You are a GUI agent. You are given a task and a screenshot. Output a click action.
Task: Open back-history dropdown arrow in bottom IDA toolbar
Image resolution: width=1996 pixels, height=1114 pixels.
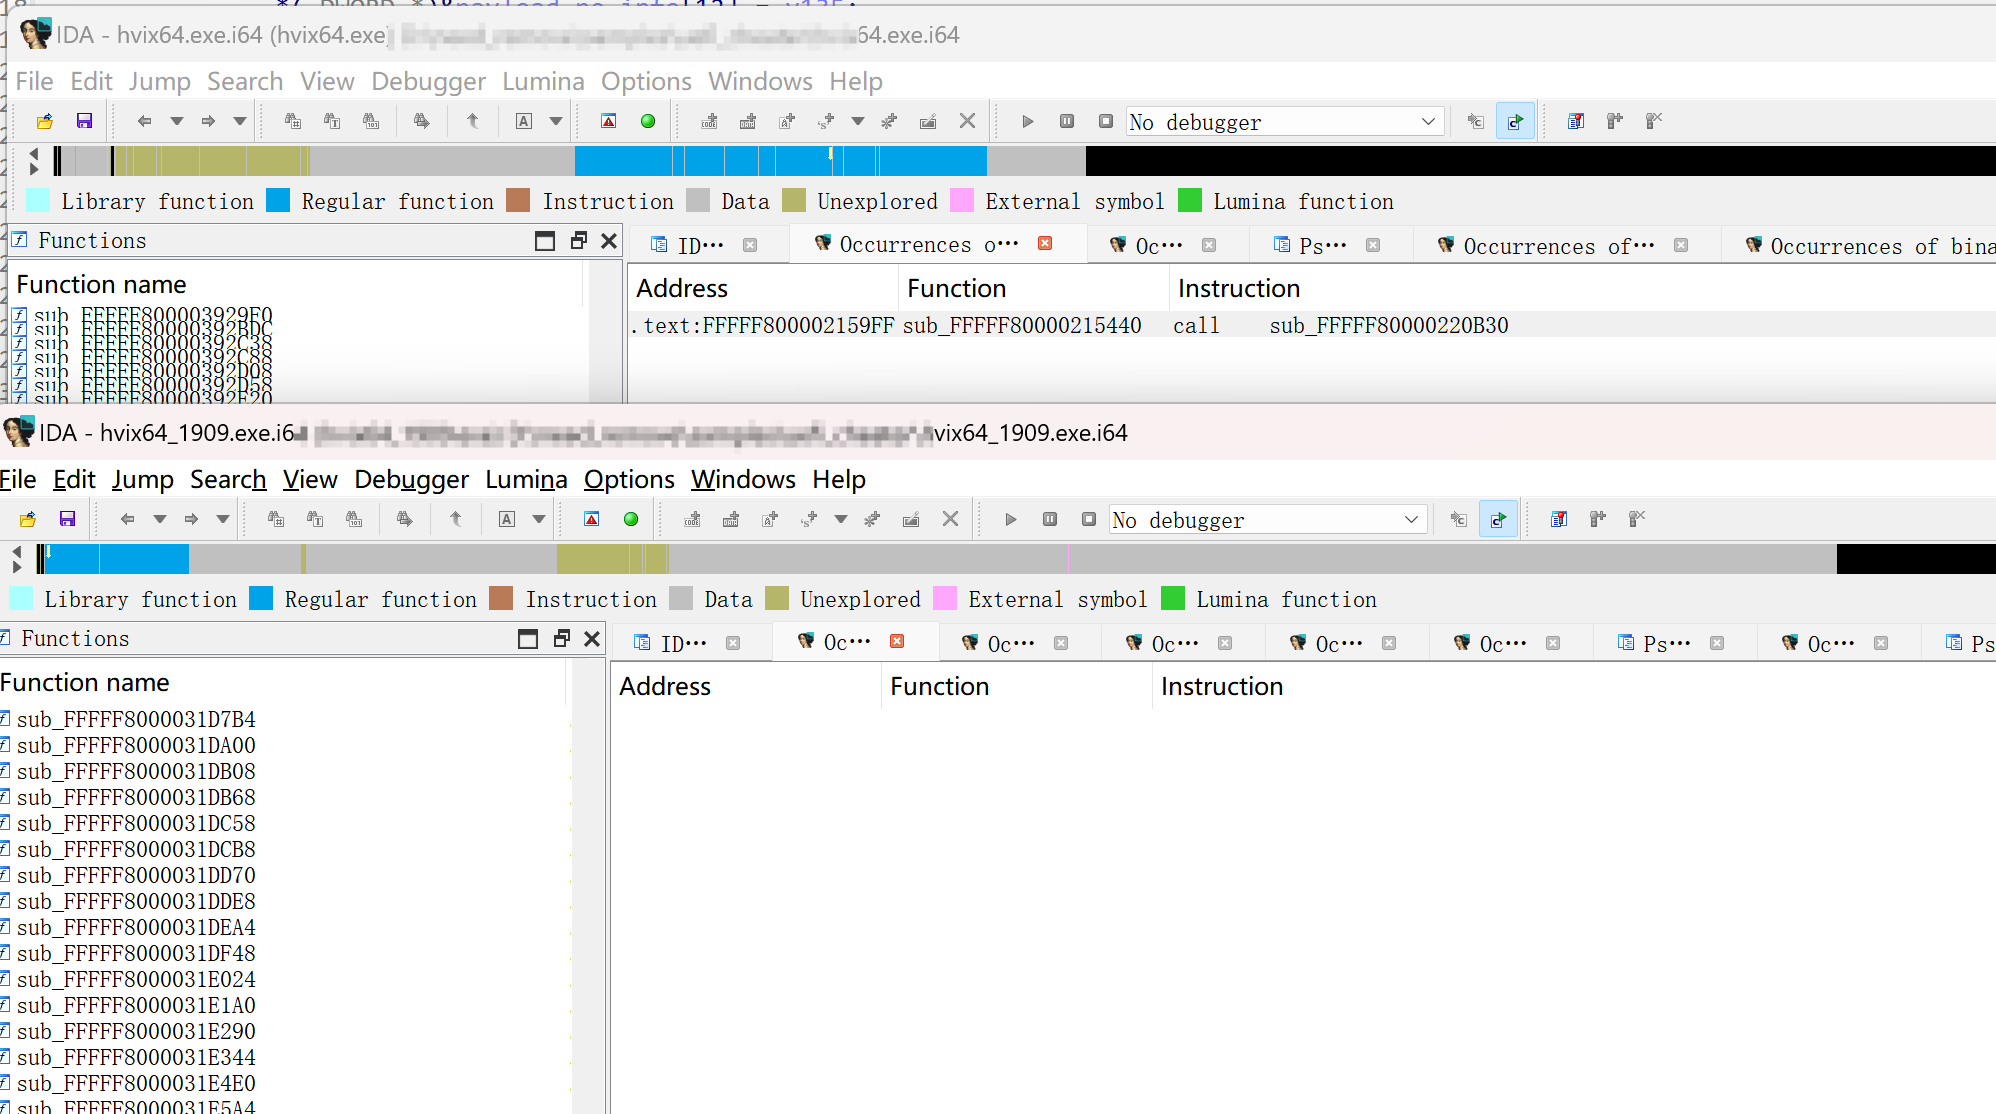[159, 519]
